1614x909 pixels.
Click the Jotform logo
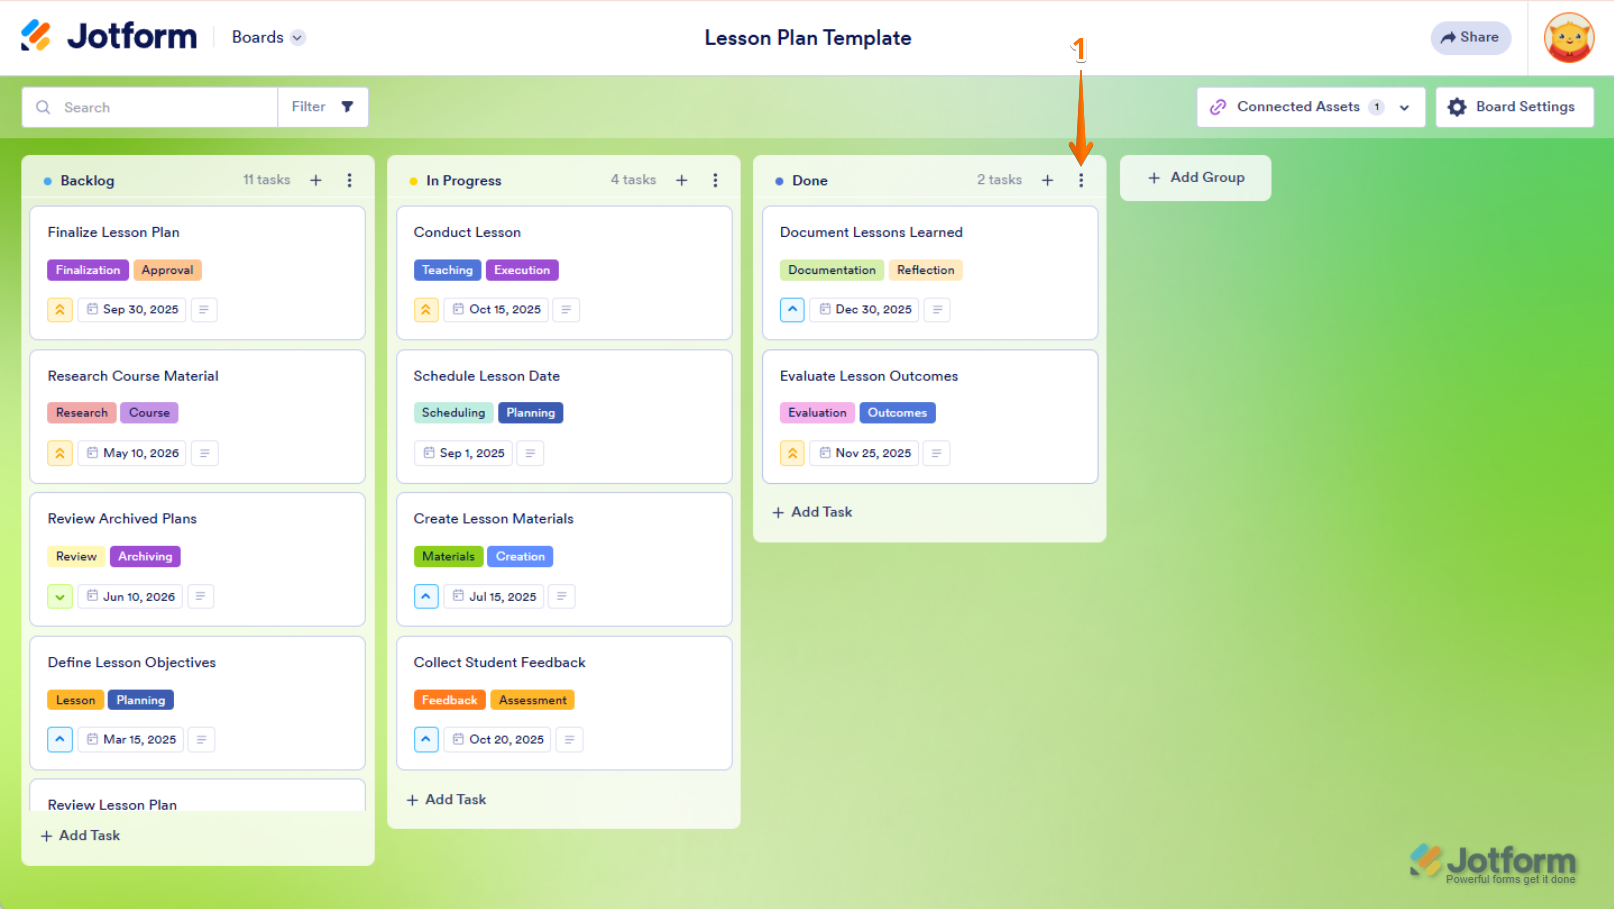109,37
